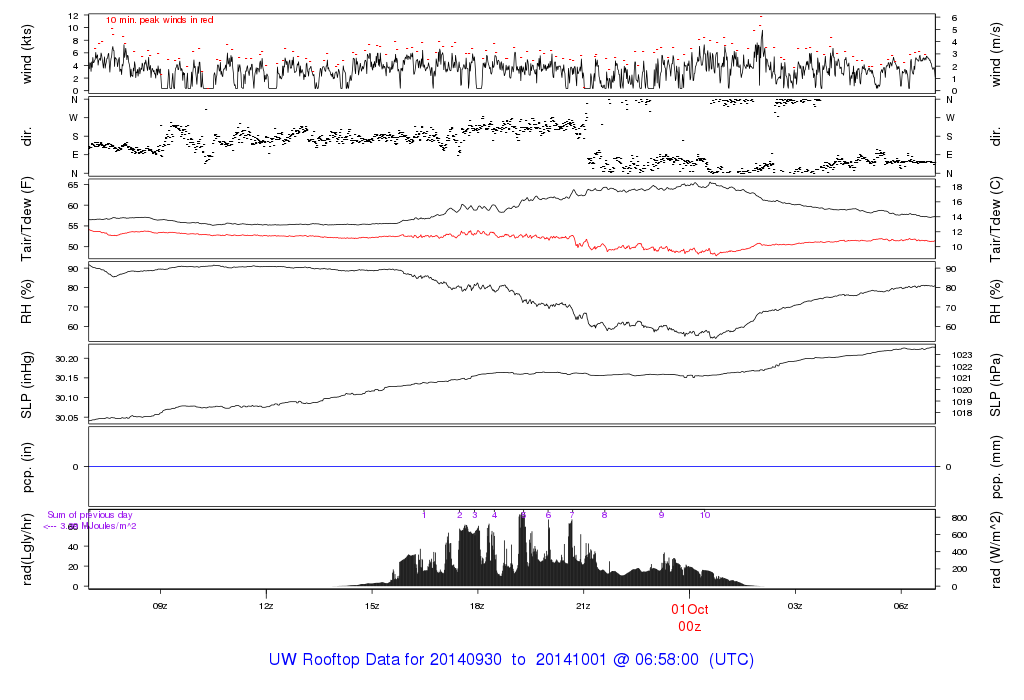Click purple hour marker '2' above radiation plot
1024x700 pixels.
tap(460, 515)
